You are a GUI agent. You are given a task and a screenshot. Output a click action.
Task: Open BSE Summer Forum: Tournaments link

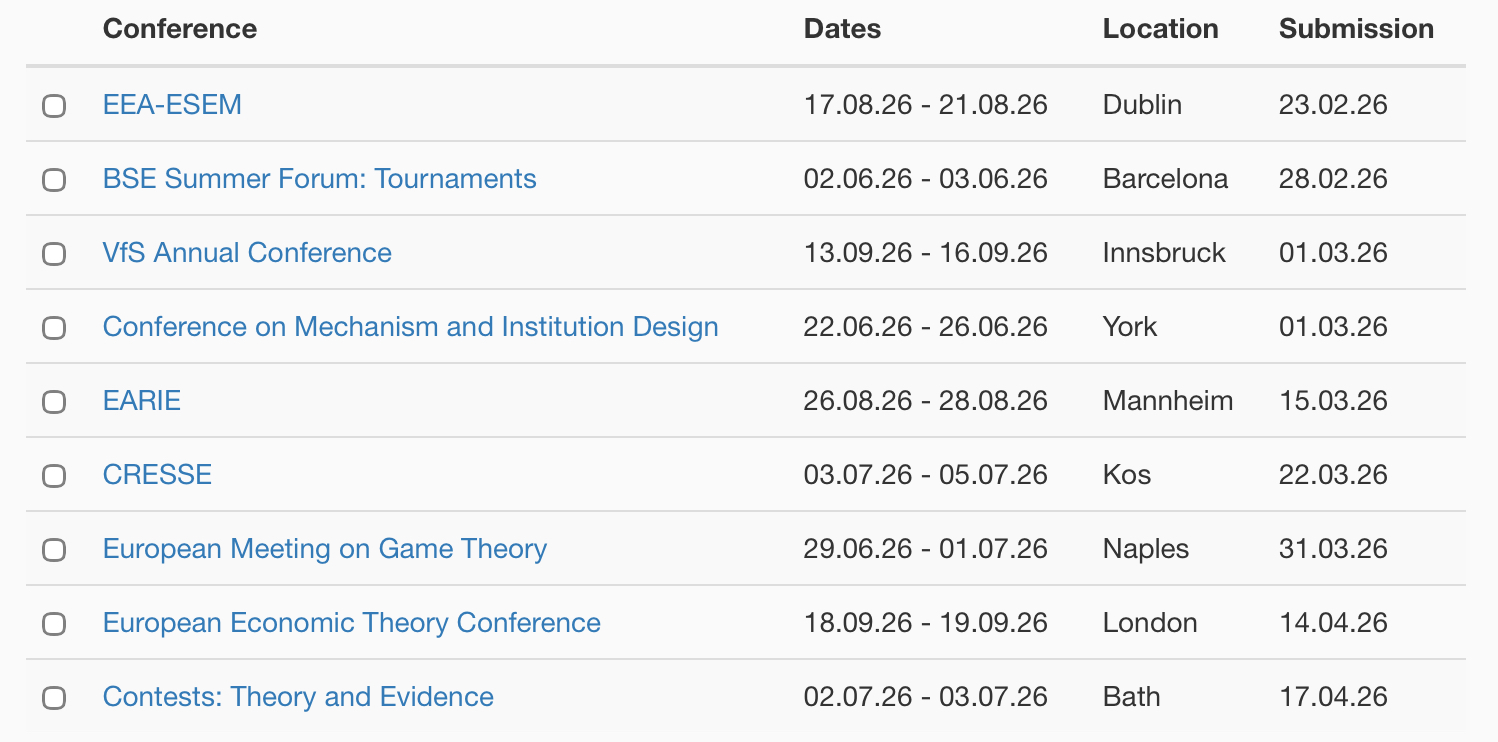click(319, 179)
